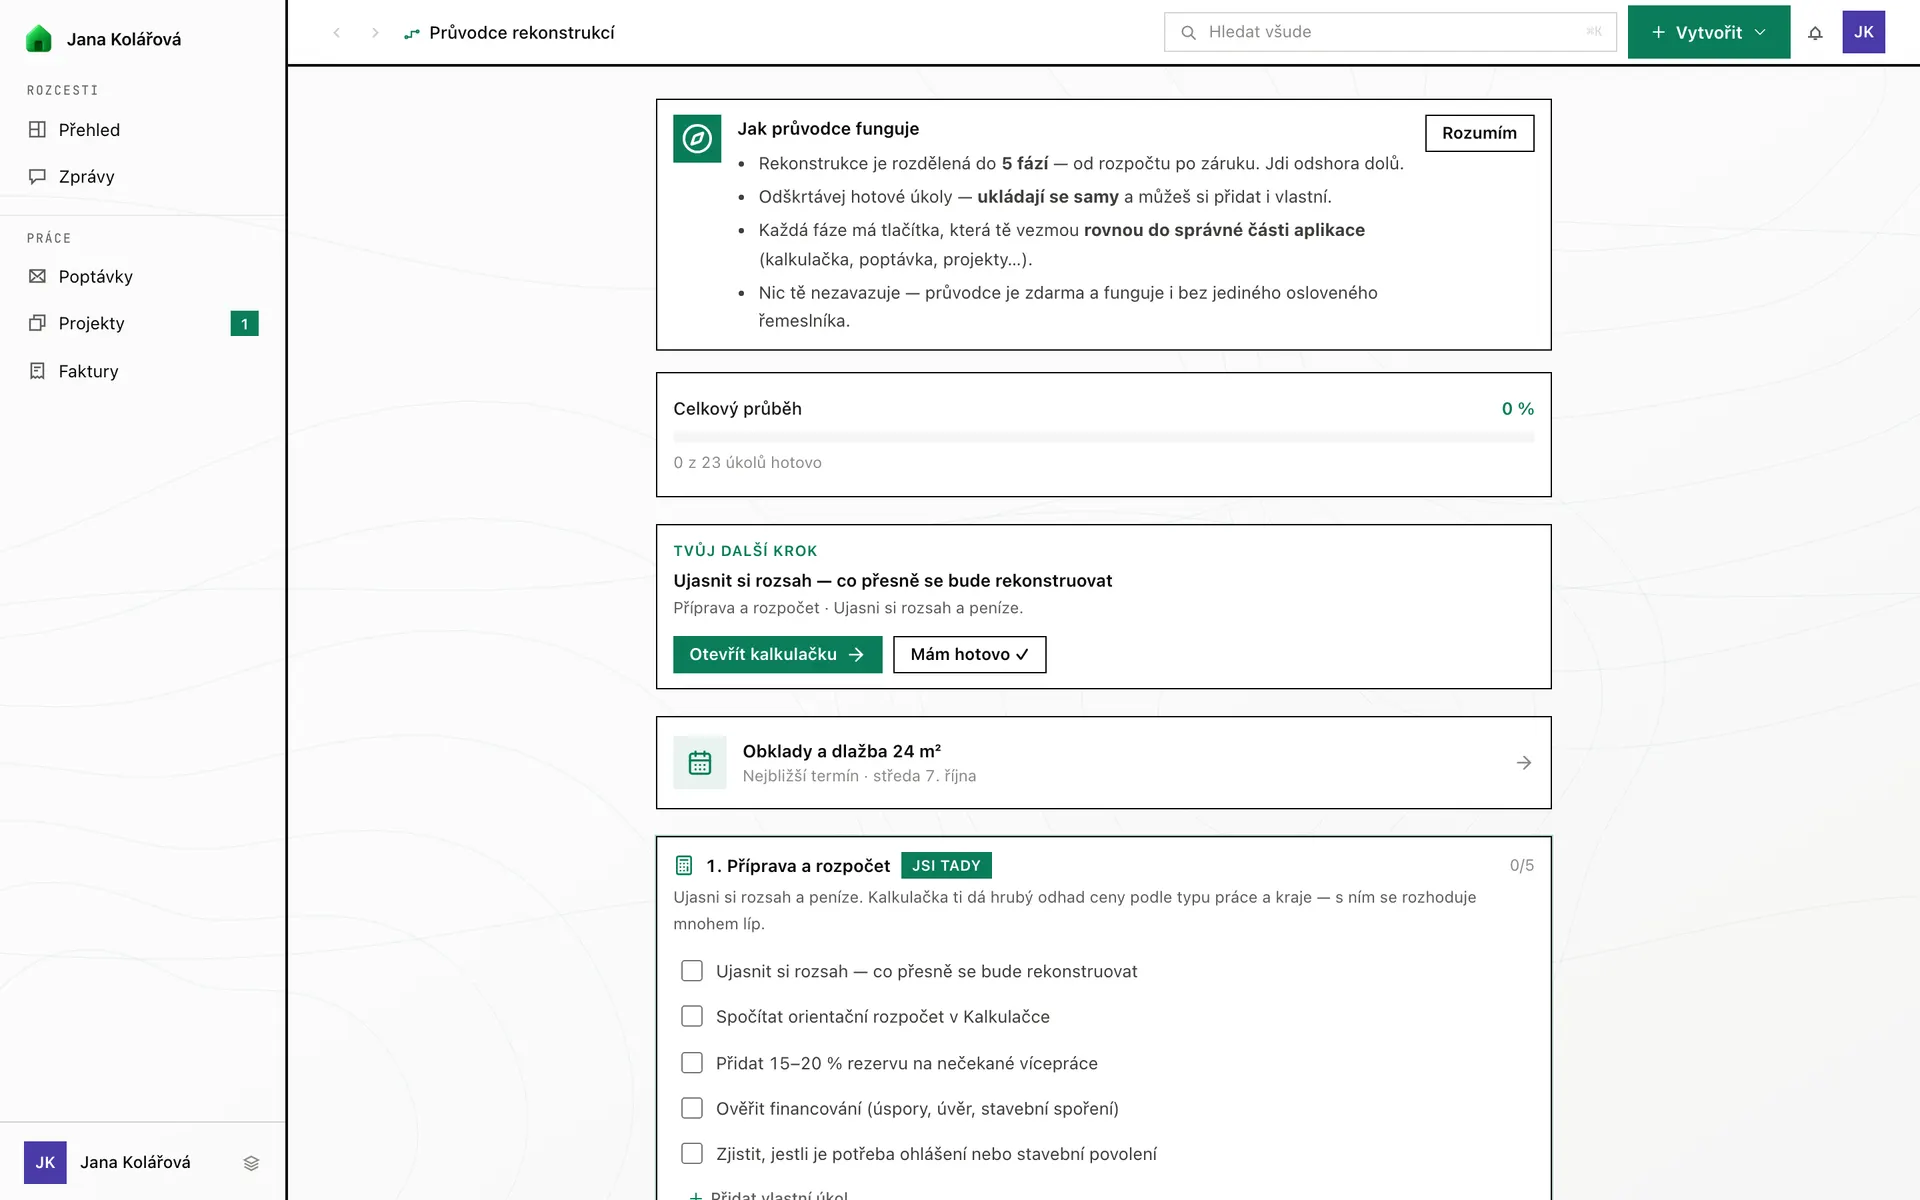Go forward with the right arrow
Screen dimensions: 1920x1200
click(x=375, y=33)
